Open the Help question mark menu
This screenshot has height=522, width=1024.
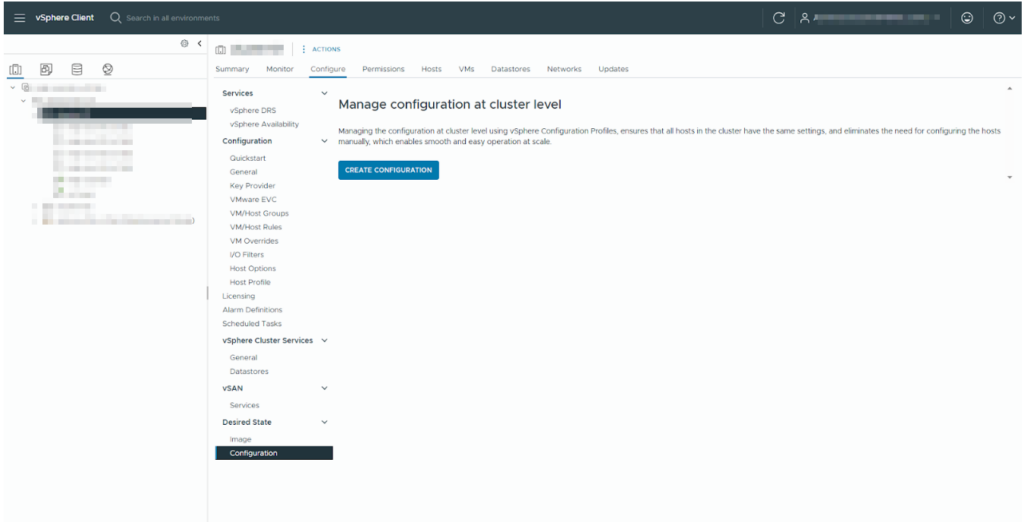tap(1004, 18)
